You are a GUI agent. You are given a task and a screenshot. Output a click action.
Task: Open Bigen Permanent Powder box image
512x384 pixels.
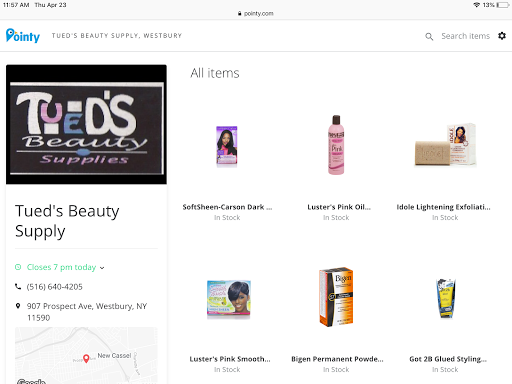click(x=336, y=297)
